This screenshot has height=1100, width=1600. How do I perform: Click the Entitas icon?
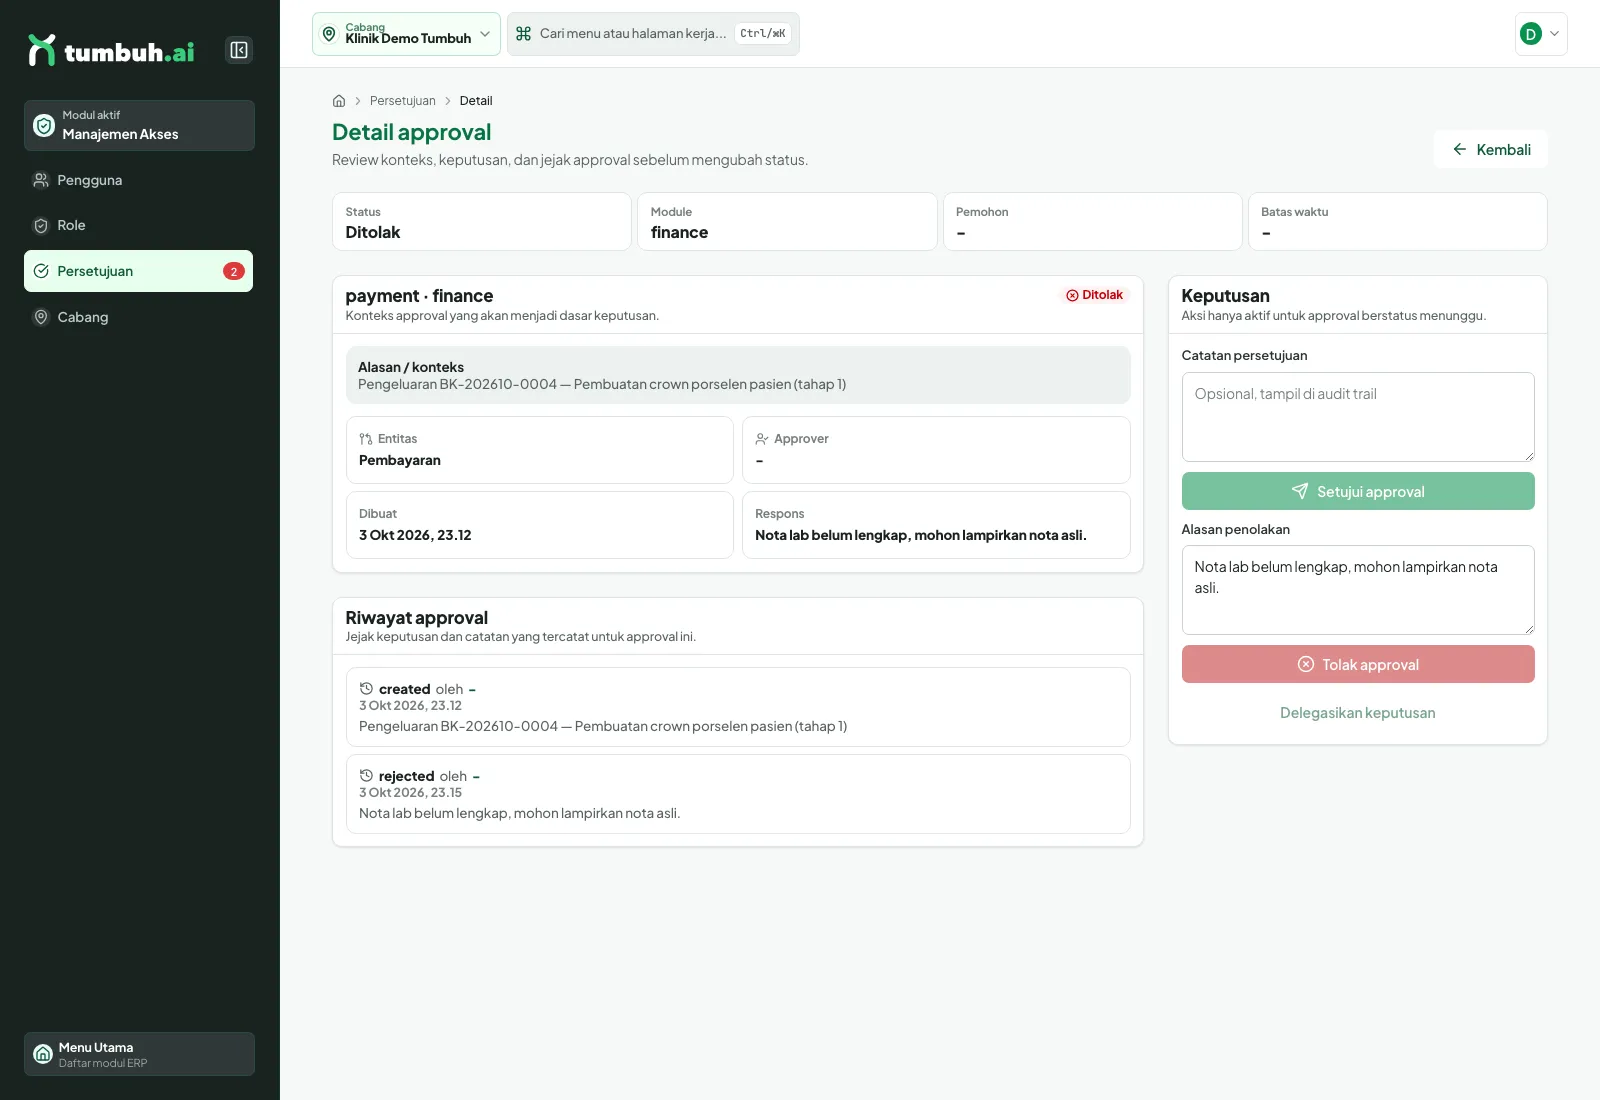(x=366, y=439)
